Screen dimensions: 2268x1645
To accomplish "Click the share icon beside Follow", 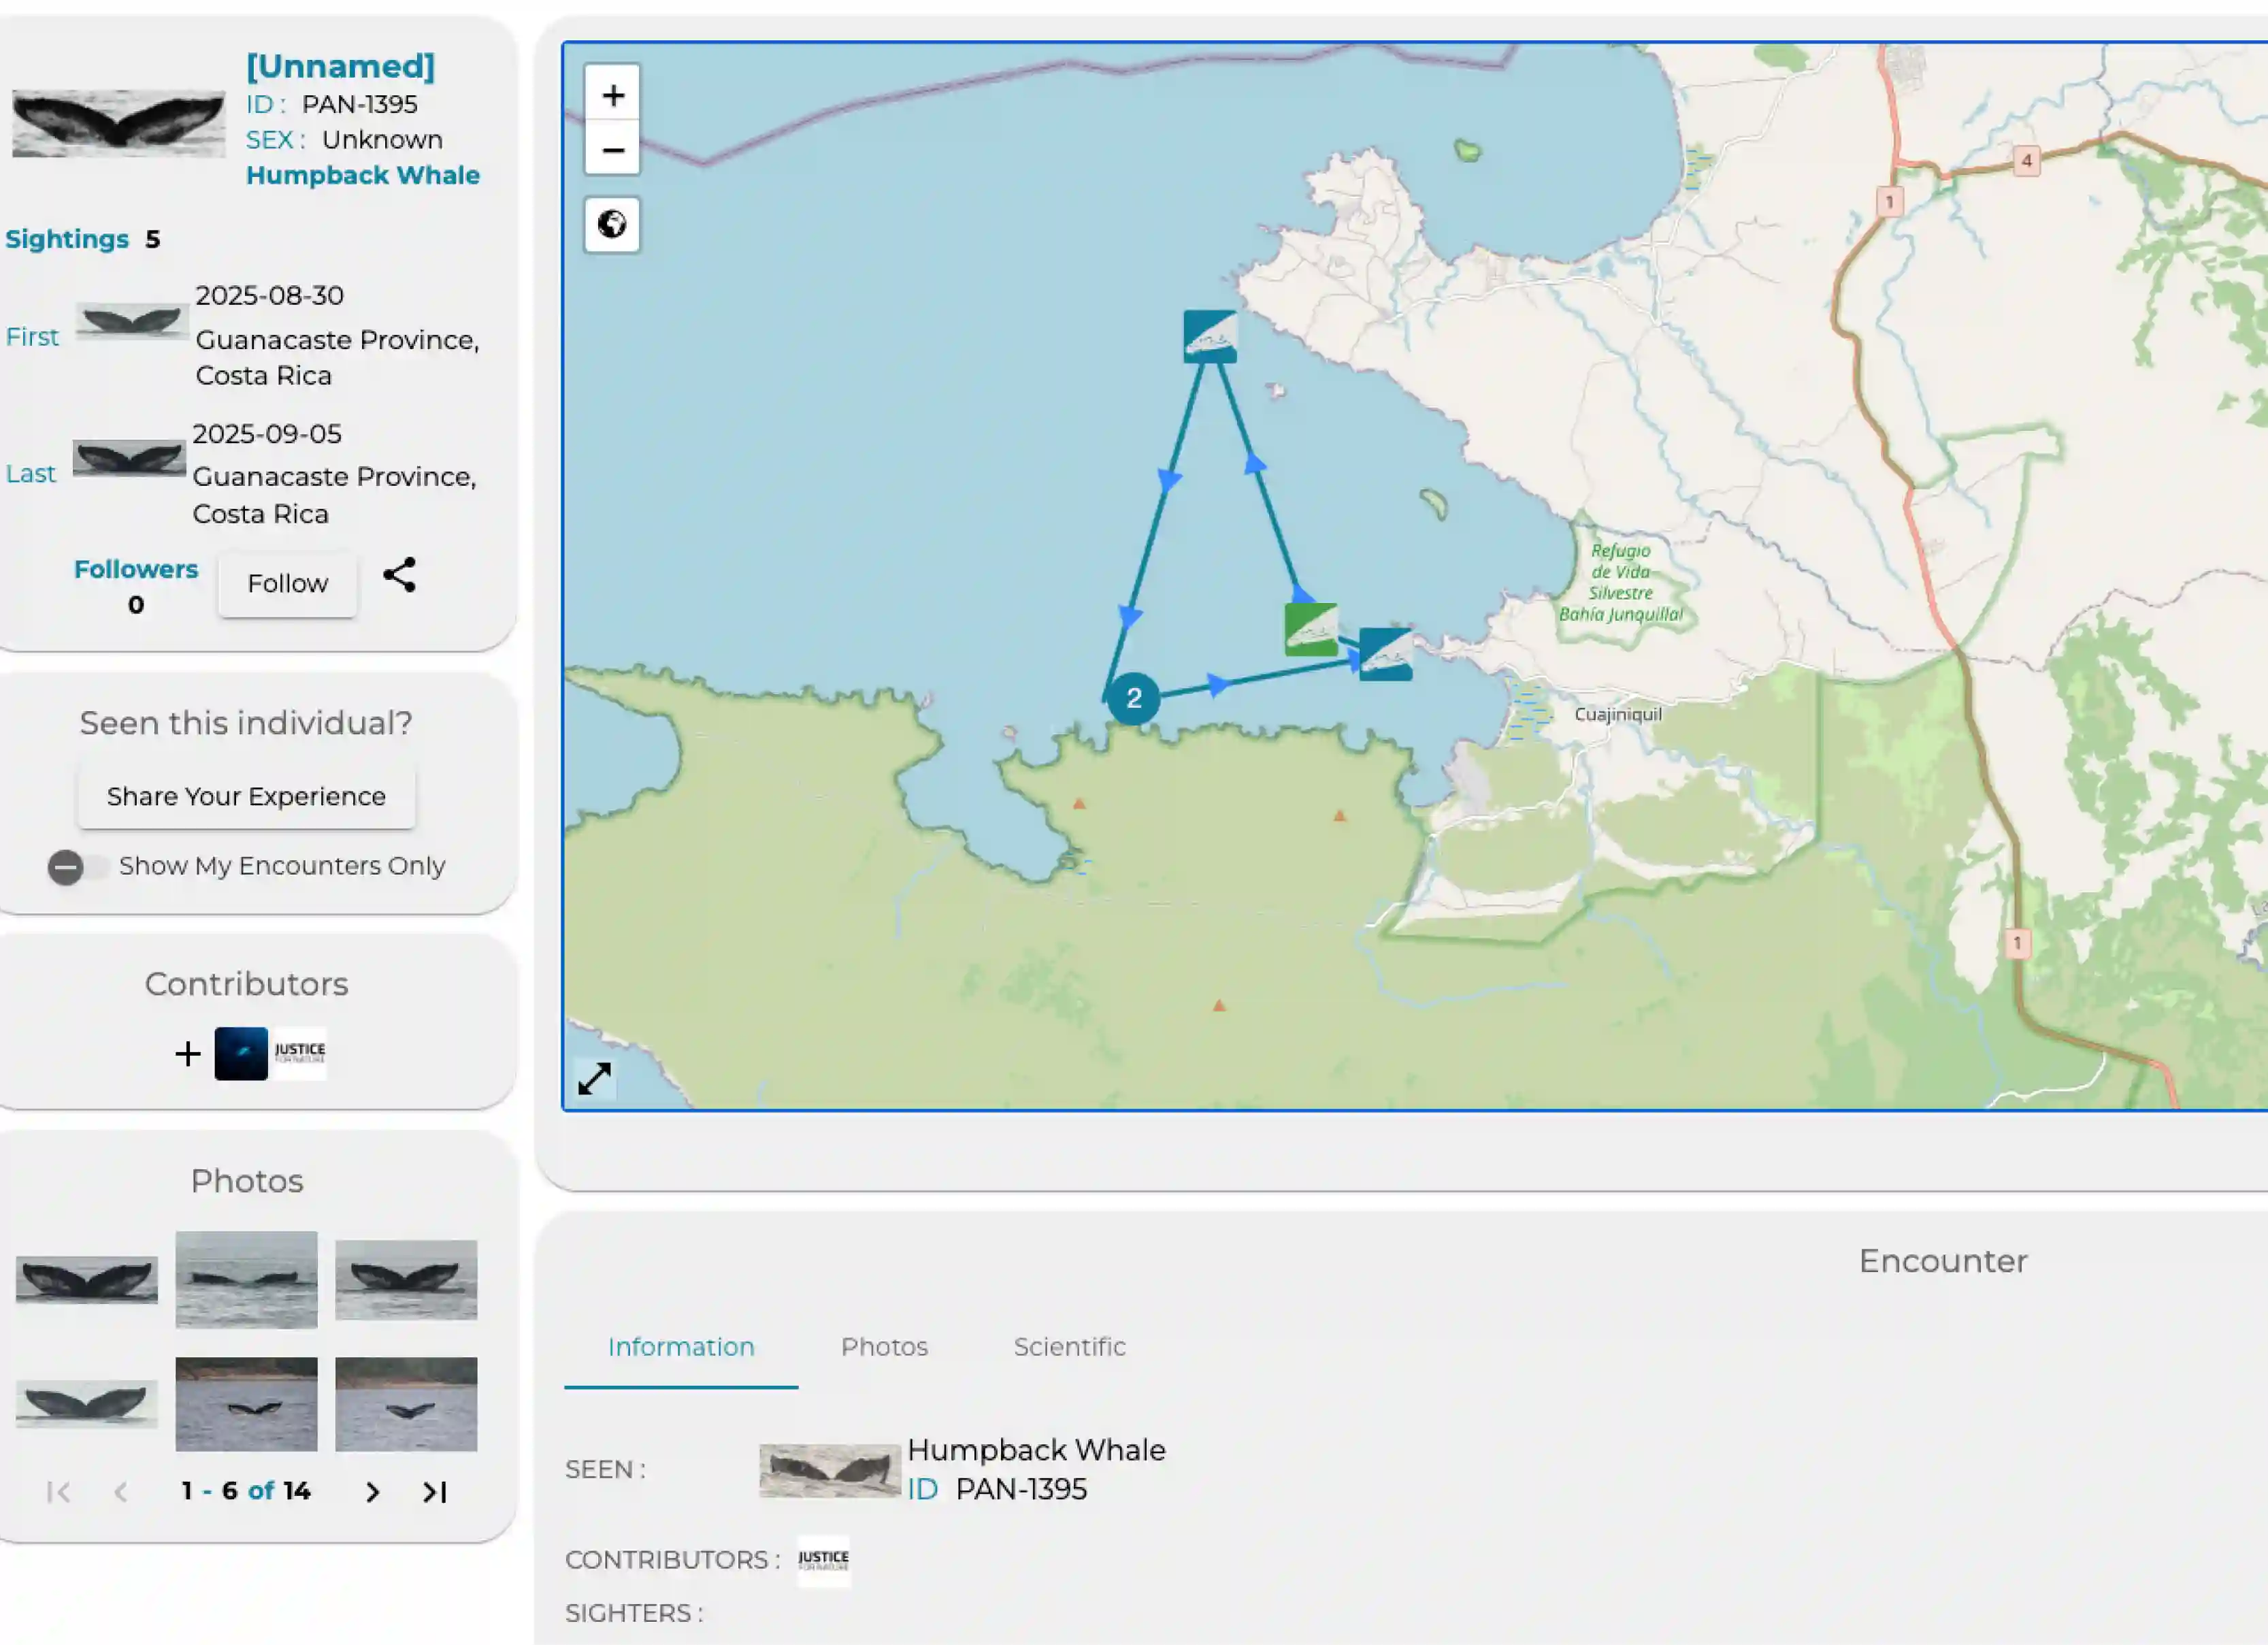I will 399,575.
